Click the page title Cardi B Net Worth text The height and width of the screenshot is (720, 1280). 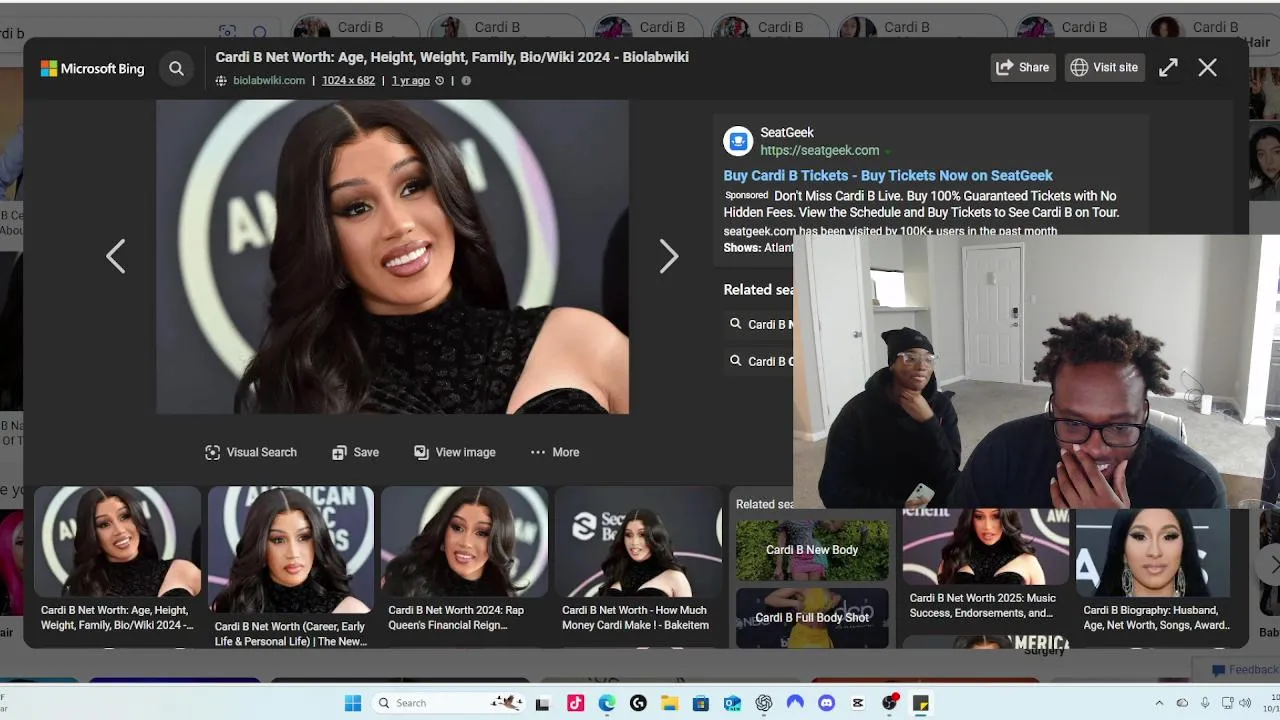(x=452, y=57)
